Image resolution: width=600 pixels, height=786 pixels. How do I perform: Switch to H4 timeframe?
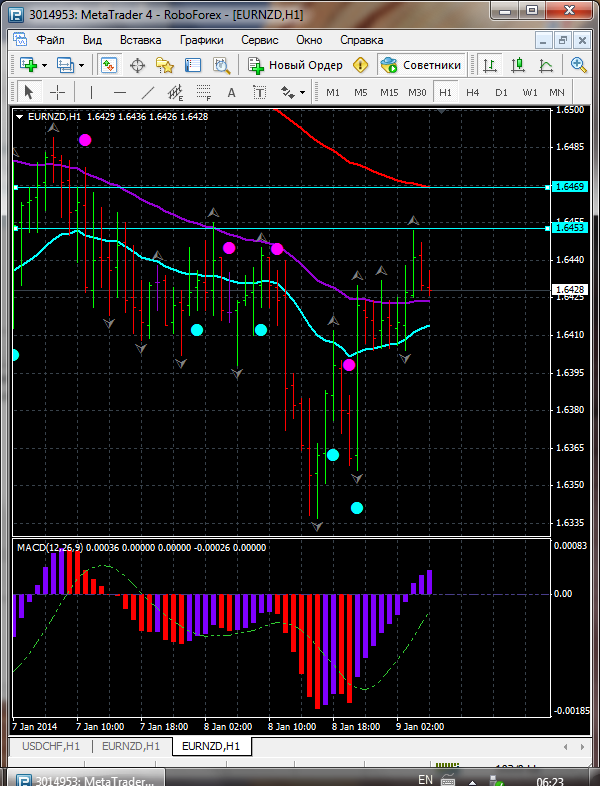pos(473,92)
